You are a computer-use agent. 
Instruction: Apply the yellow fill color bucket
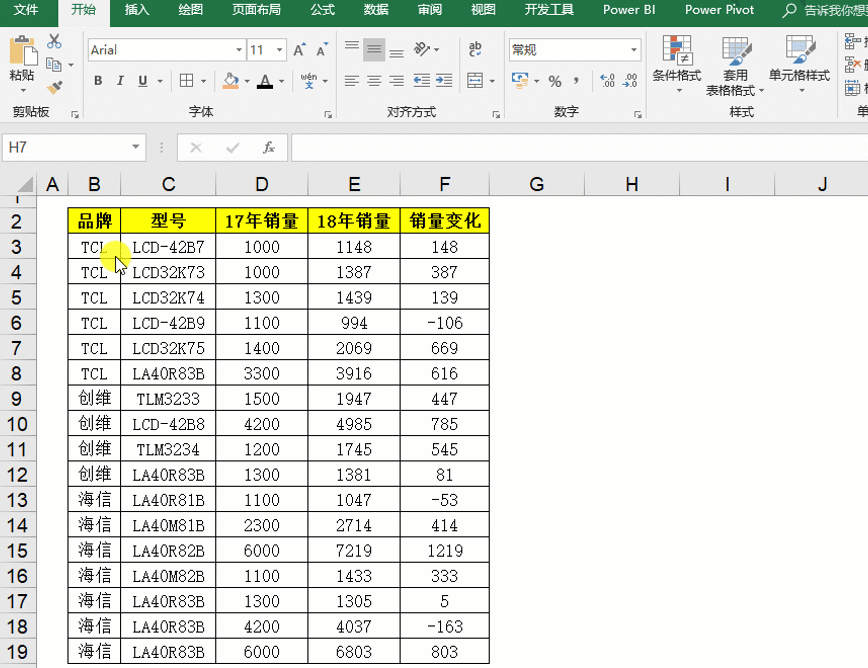click(x=231, y=81)
